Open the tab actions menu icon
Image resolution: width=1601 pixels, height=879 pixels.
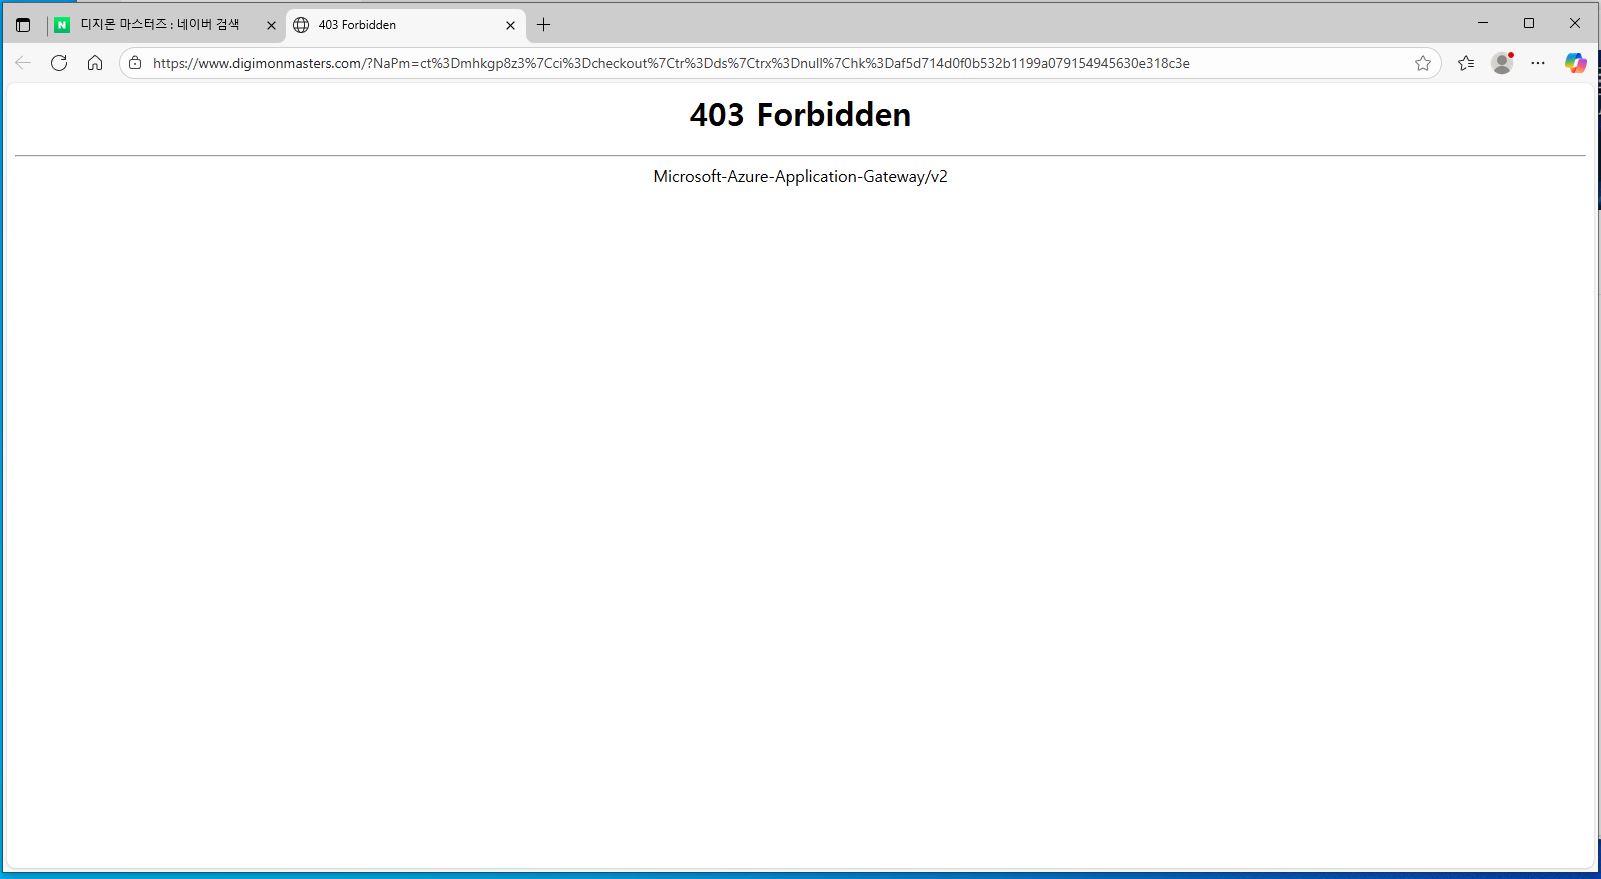[x=23, y=25]
